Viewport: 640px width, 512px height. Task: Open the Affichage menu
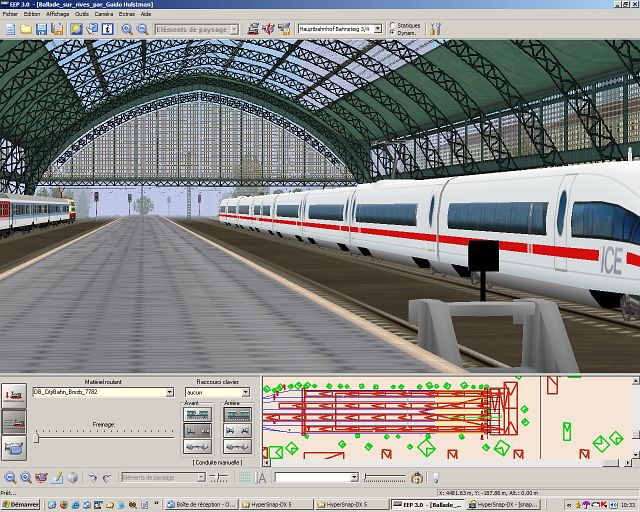click(x=57, y=15)
